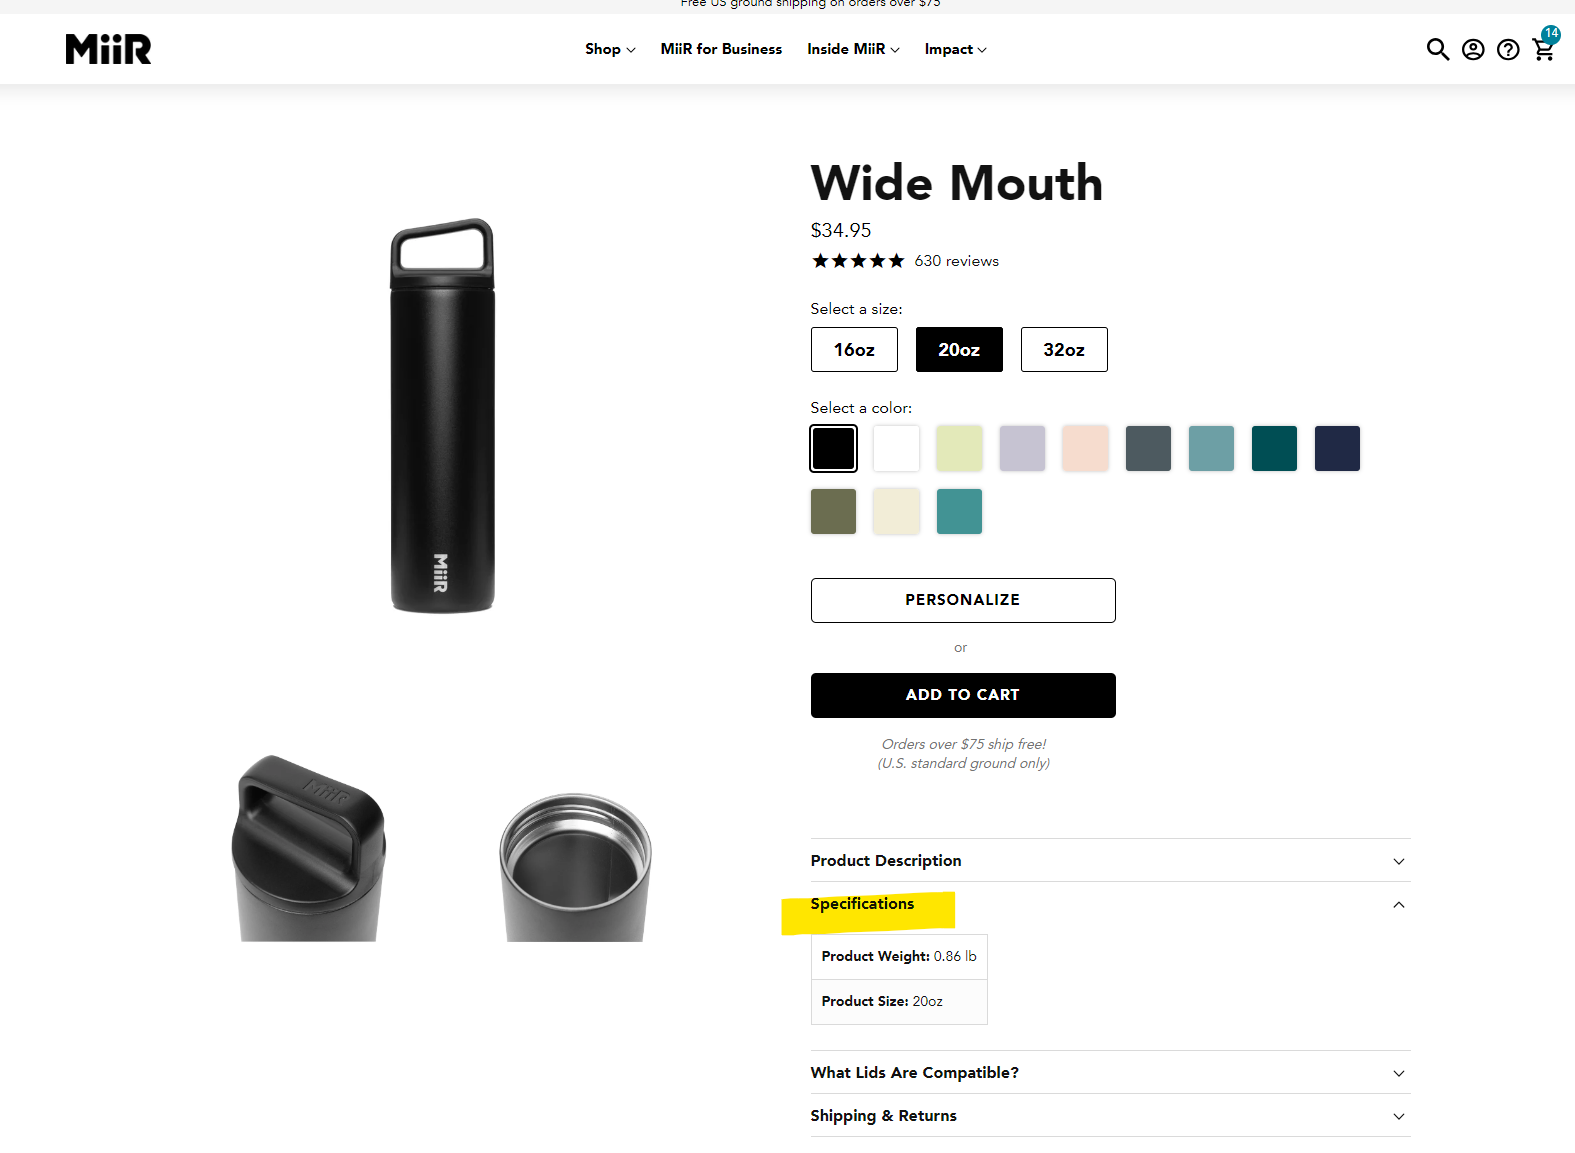Open the Shop menu
This screenshot has width=1575, height=1153.
(x=610, y=49)
